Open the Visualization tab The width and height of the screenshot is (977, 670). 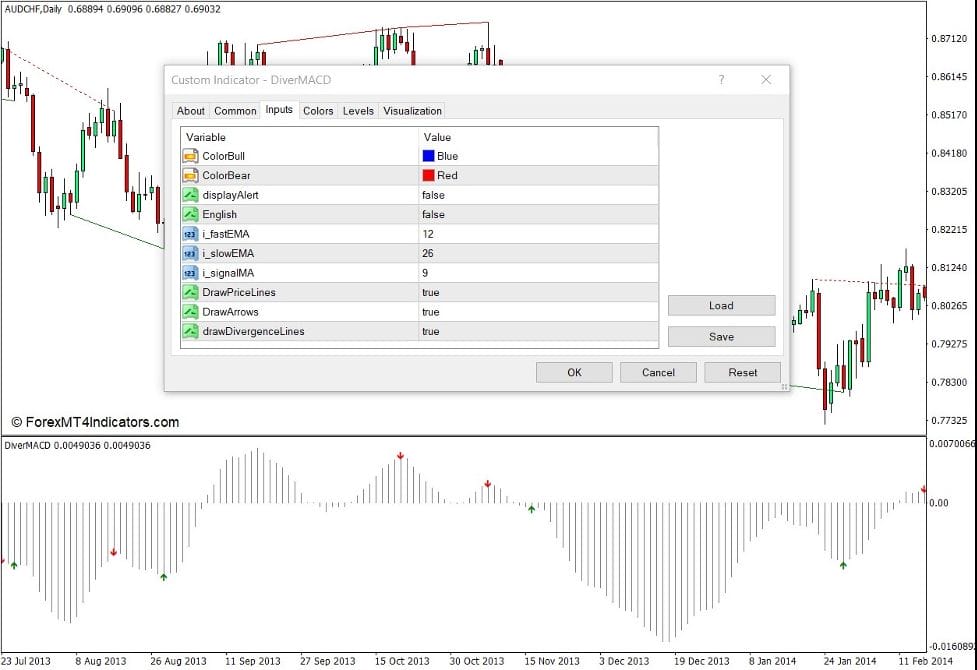click(412, 111)
